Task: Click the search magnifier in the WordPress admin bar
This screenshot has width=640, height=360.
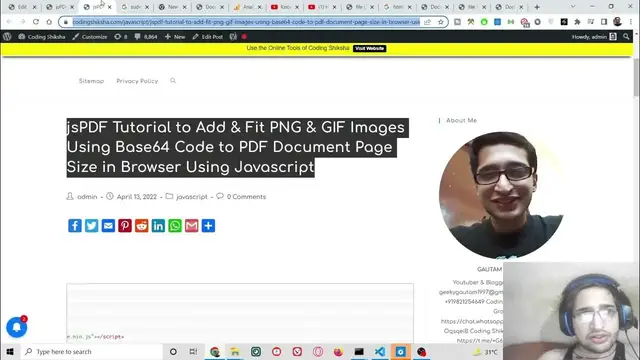Action: click(626, 37)
